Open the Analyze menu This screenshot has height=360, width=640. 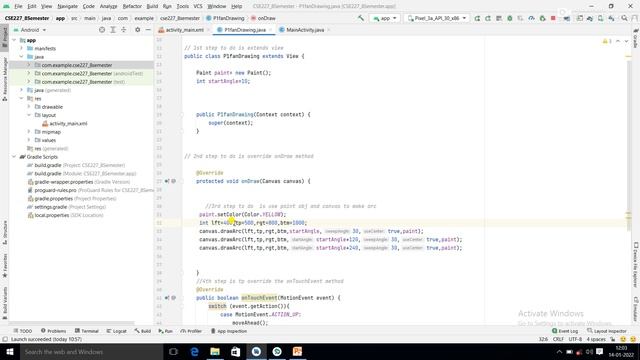tap(108, 6)
